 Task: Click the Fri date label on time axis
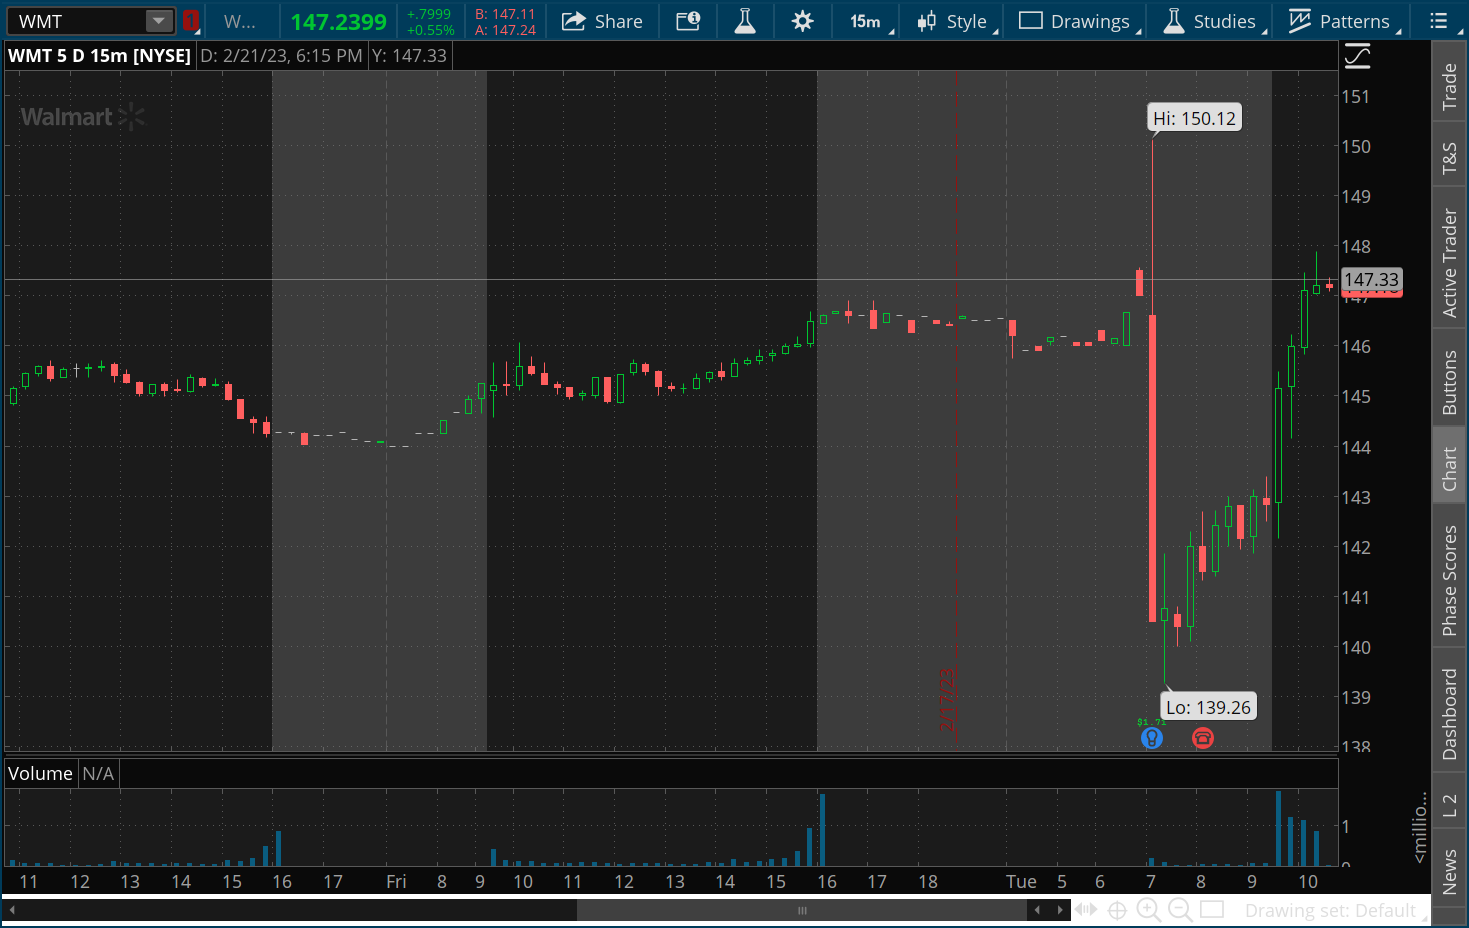point(396,881)
